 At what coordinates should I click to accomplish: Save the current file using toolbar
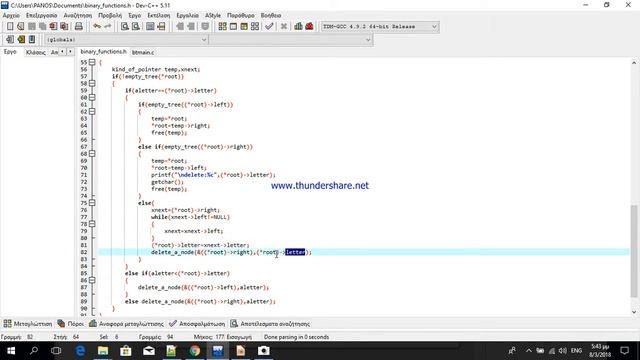click(x=31, y=27)
